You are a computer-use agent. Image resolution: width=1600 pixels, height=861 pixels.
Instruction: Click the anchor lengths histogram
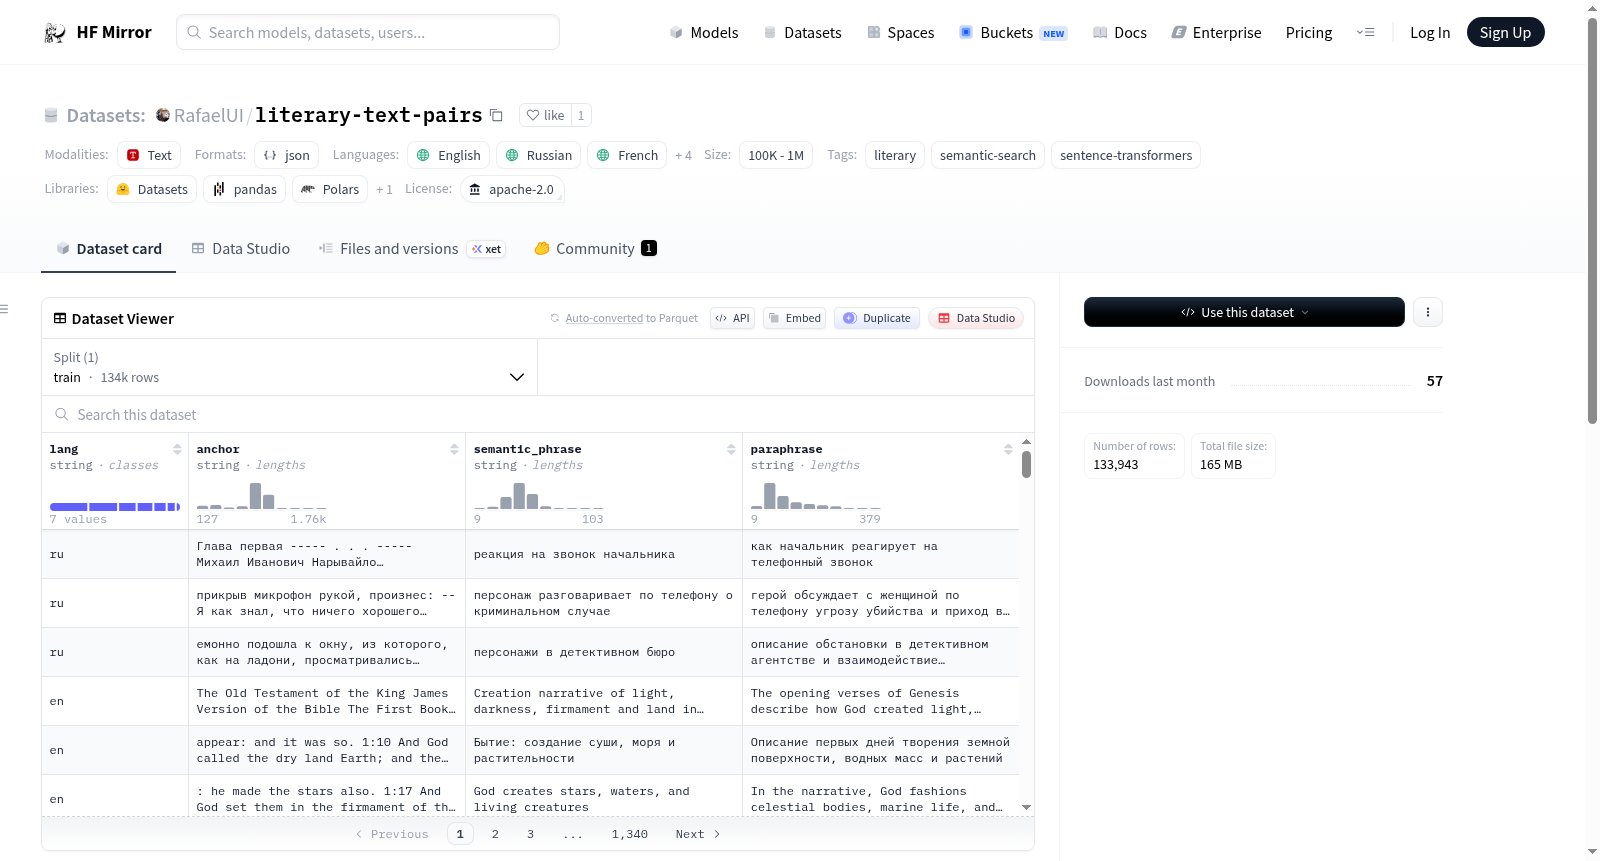[262, 496]
